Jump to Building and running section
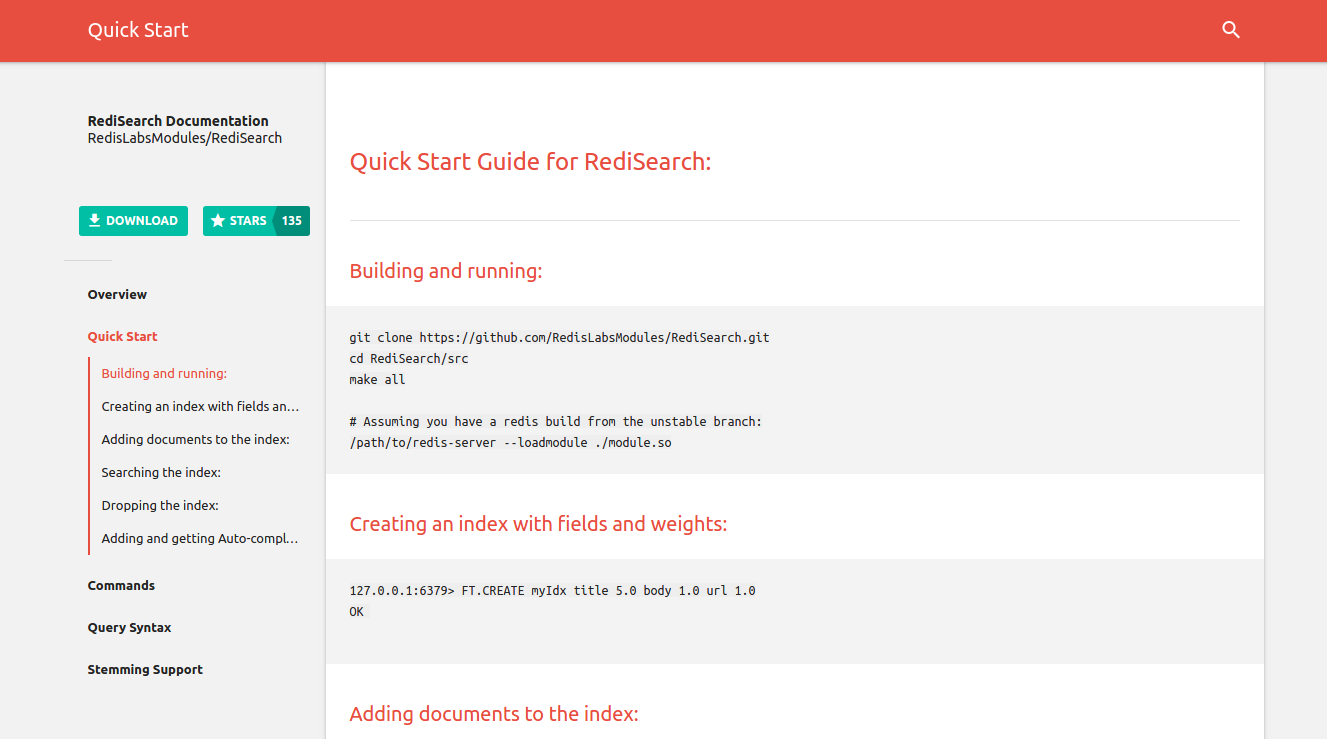The image size is (1327, 739). coord(164,374)
